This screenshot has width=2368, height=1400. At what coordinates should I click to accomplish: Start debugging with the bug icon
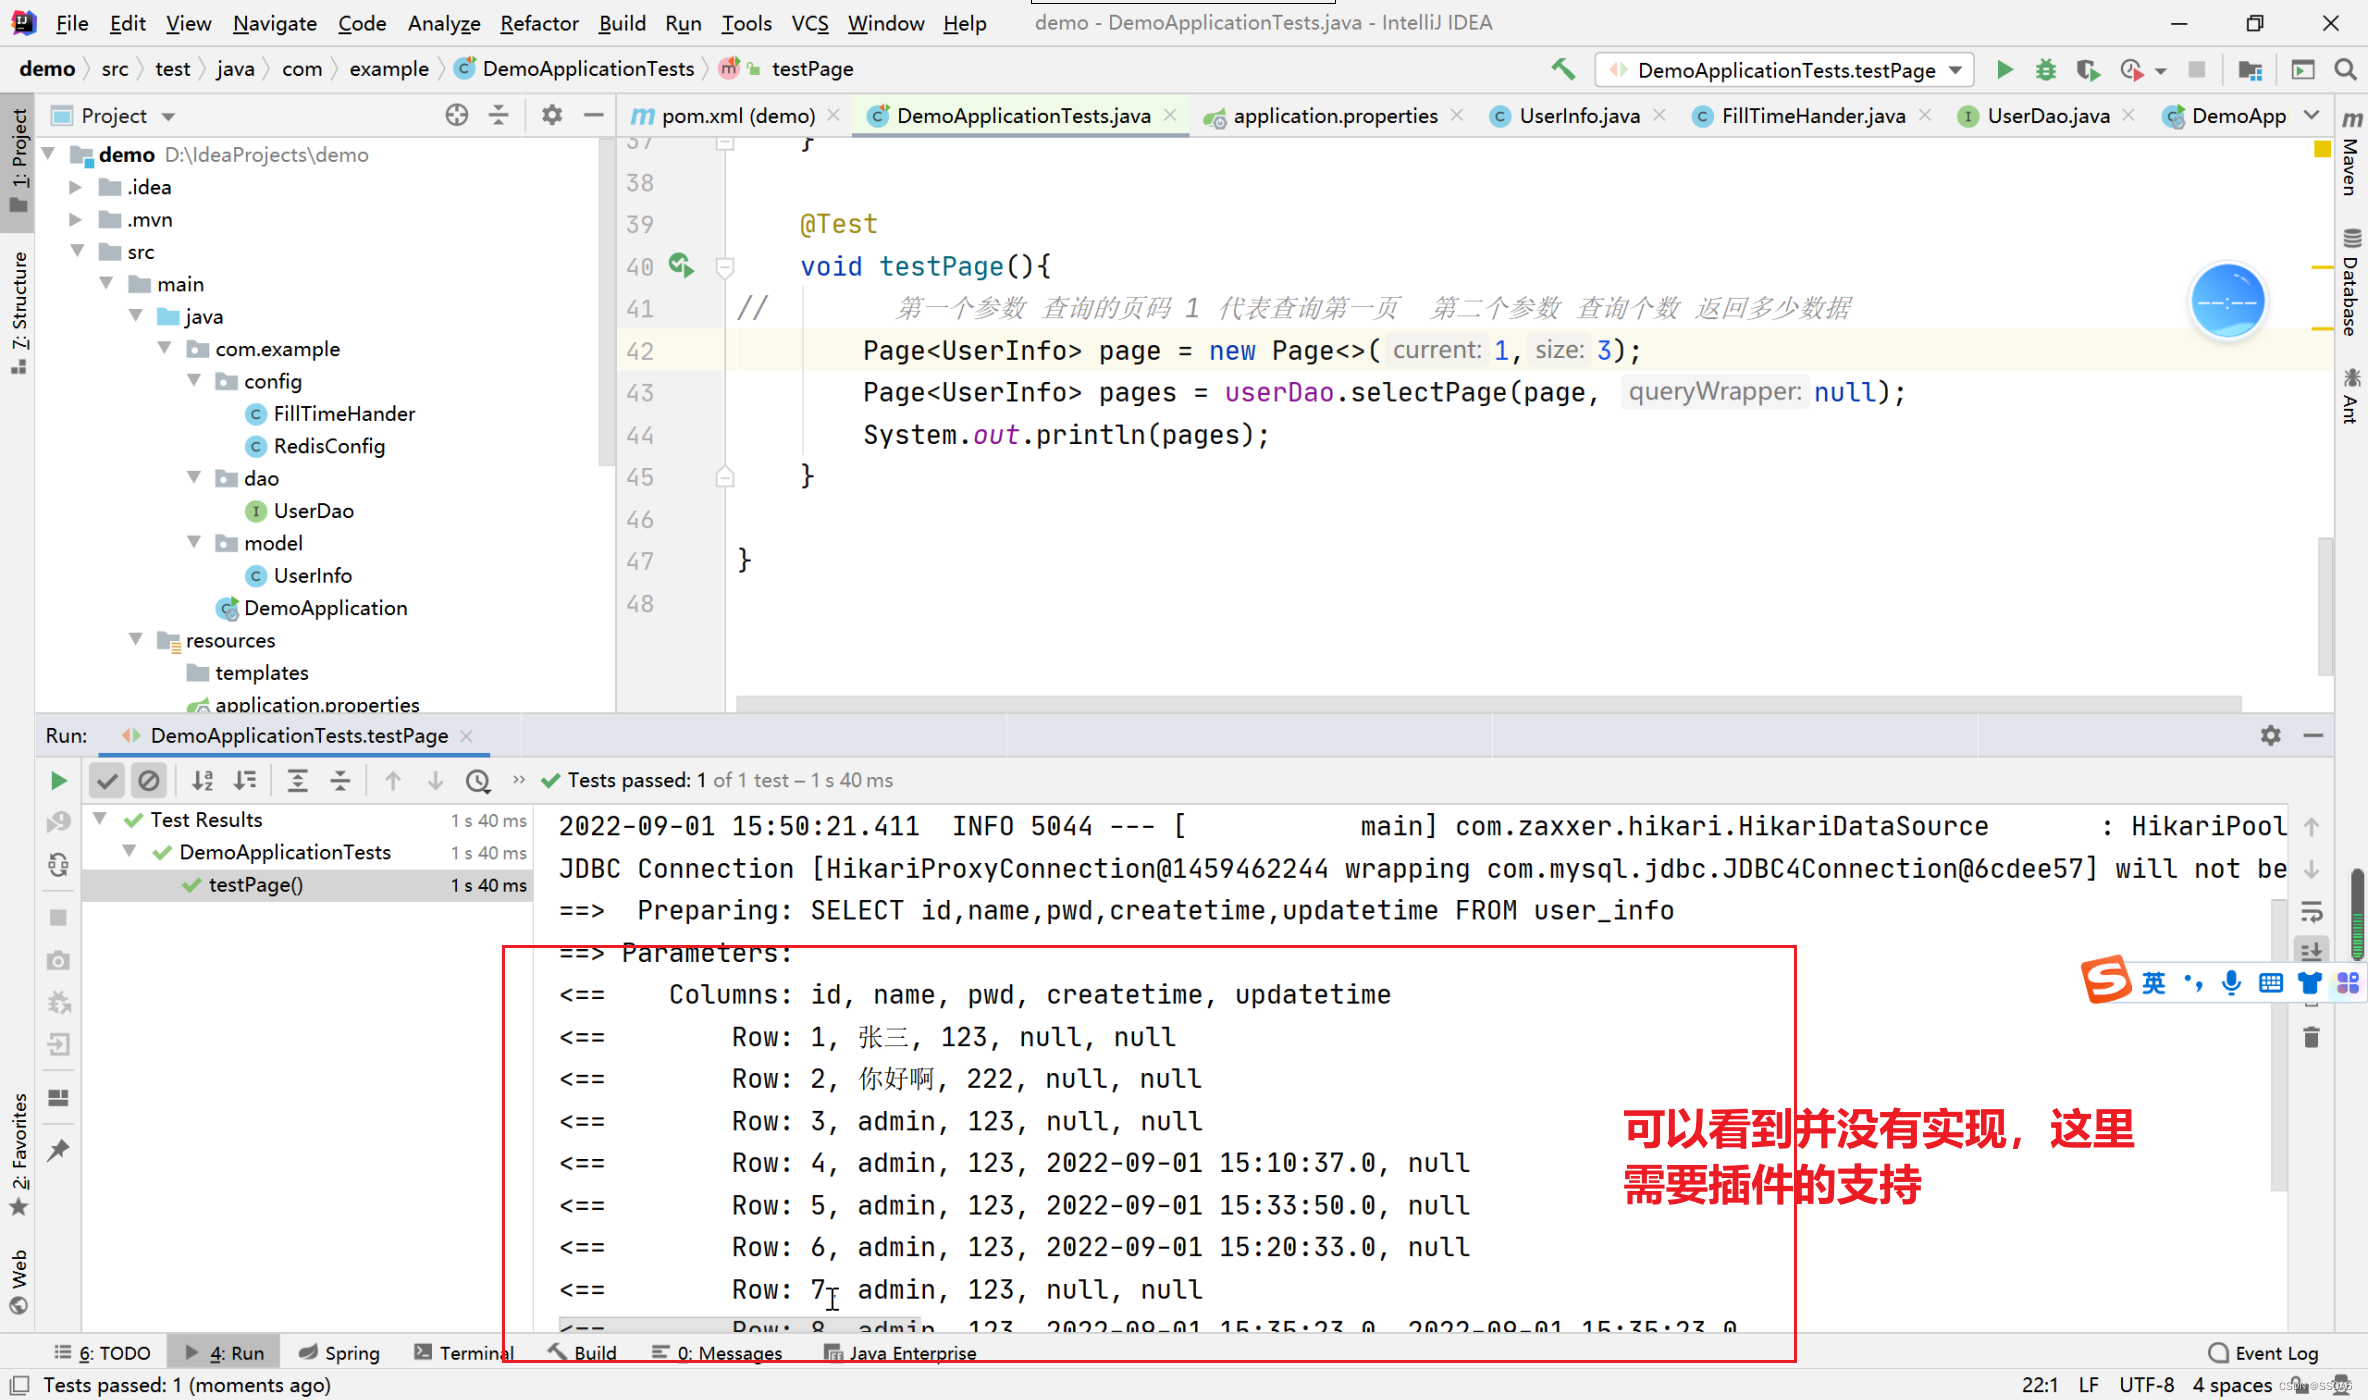(x=2046, y=70)
